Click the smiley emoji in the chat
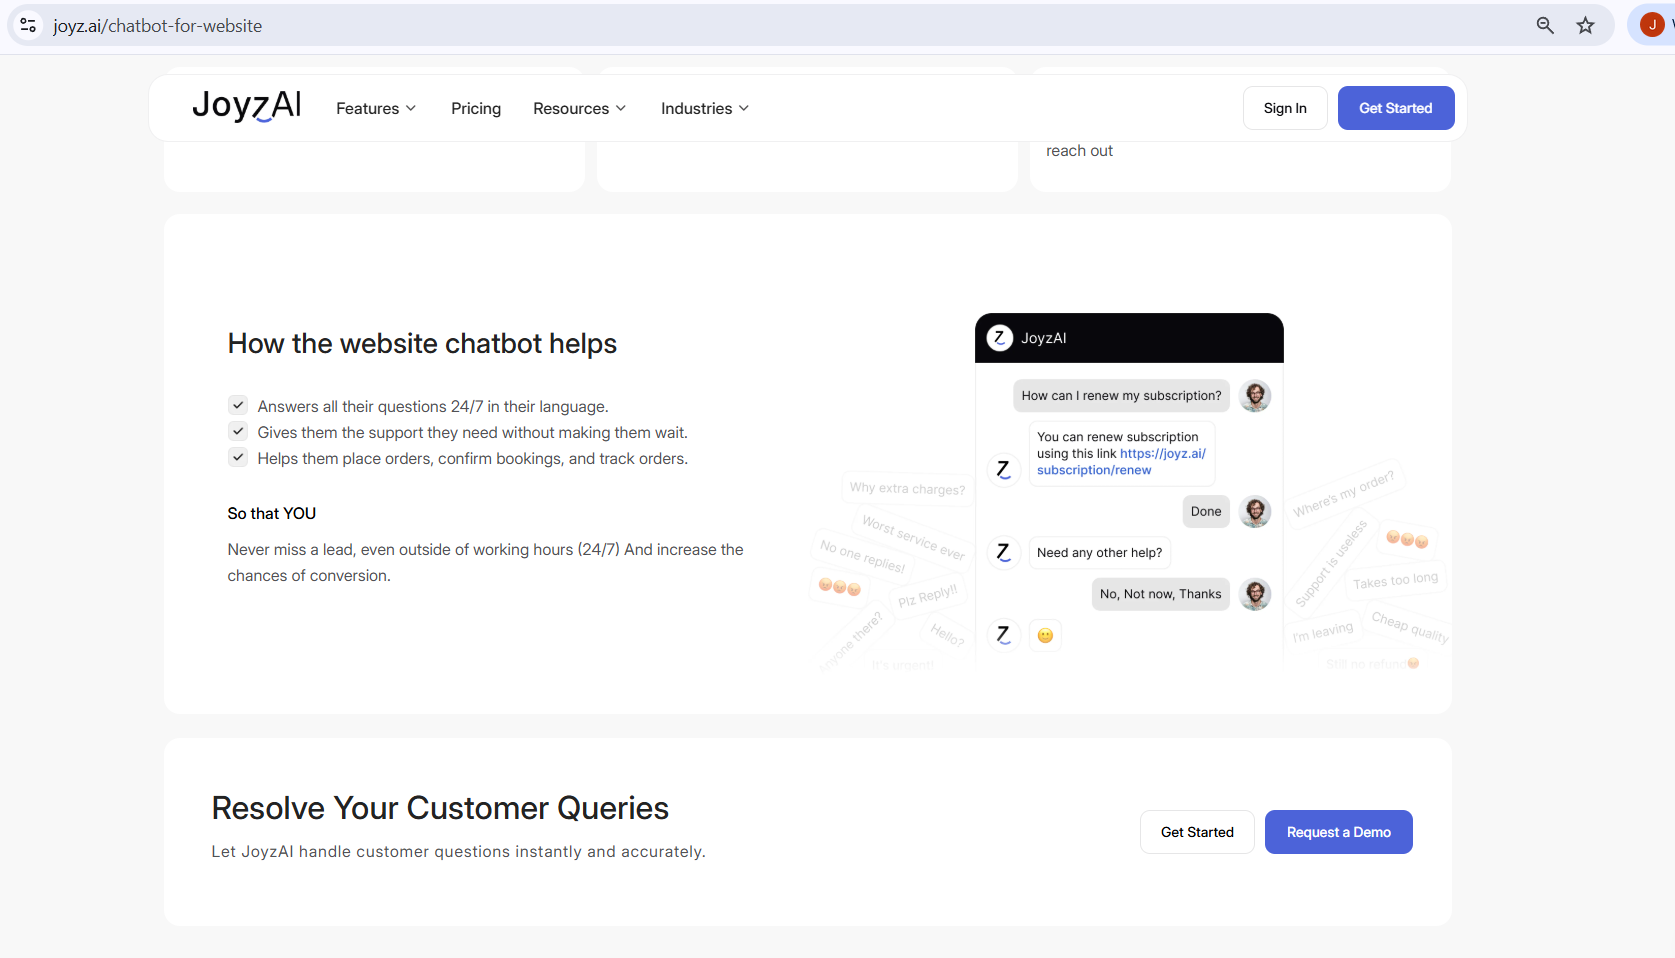This screenshot has height=958, width=1675. click(x=1045, y=635)
